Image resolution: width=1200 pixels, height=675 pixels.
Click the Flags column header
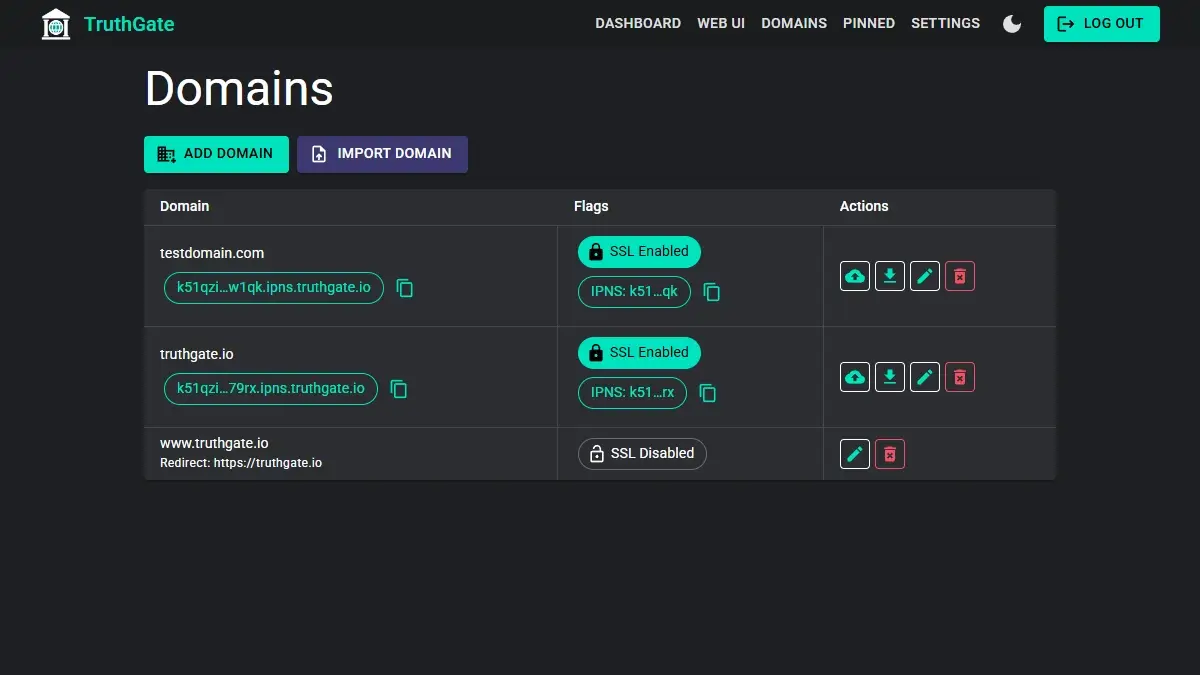point(591,206)
